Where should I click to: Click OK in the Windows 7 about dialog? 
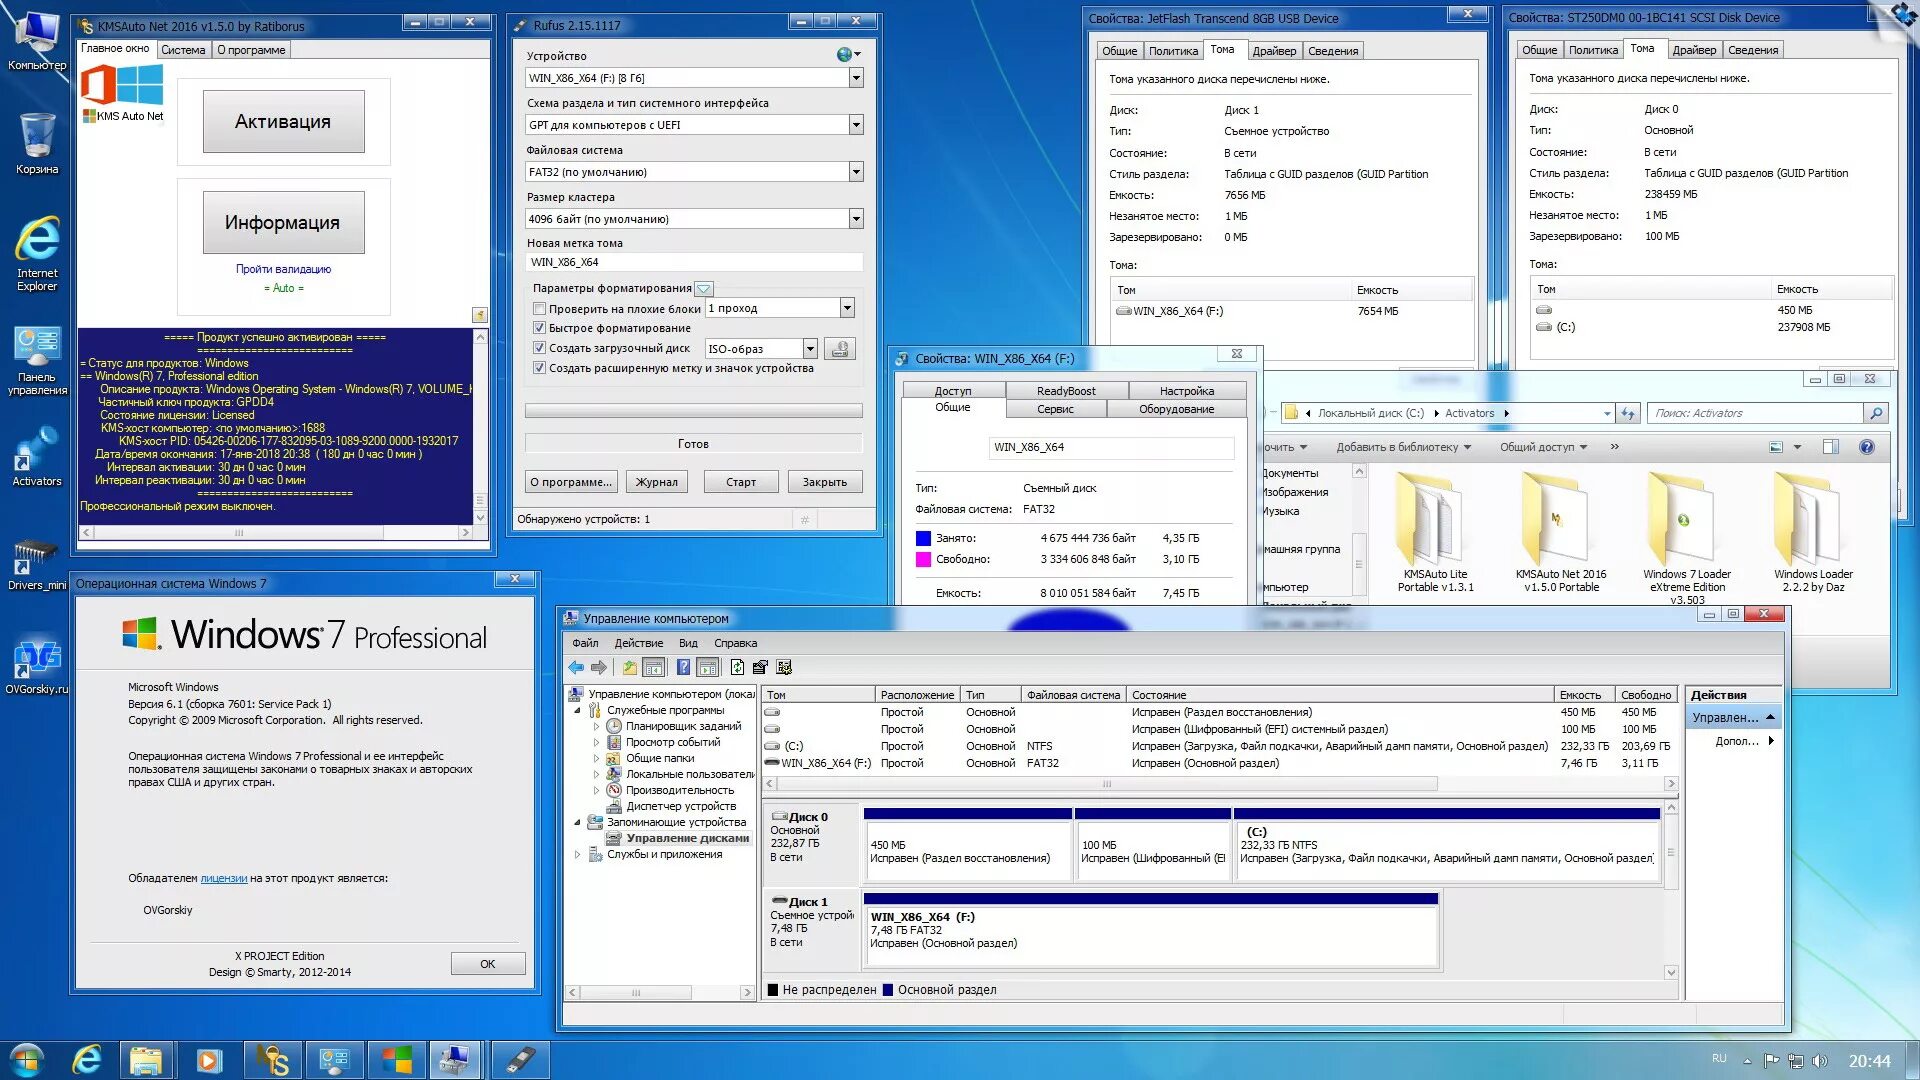pos(488,964)
